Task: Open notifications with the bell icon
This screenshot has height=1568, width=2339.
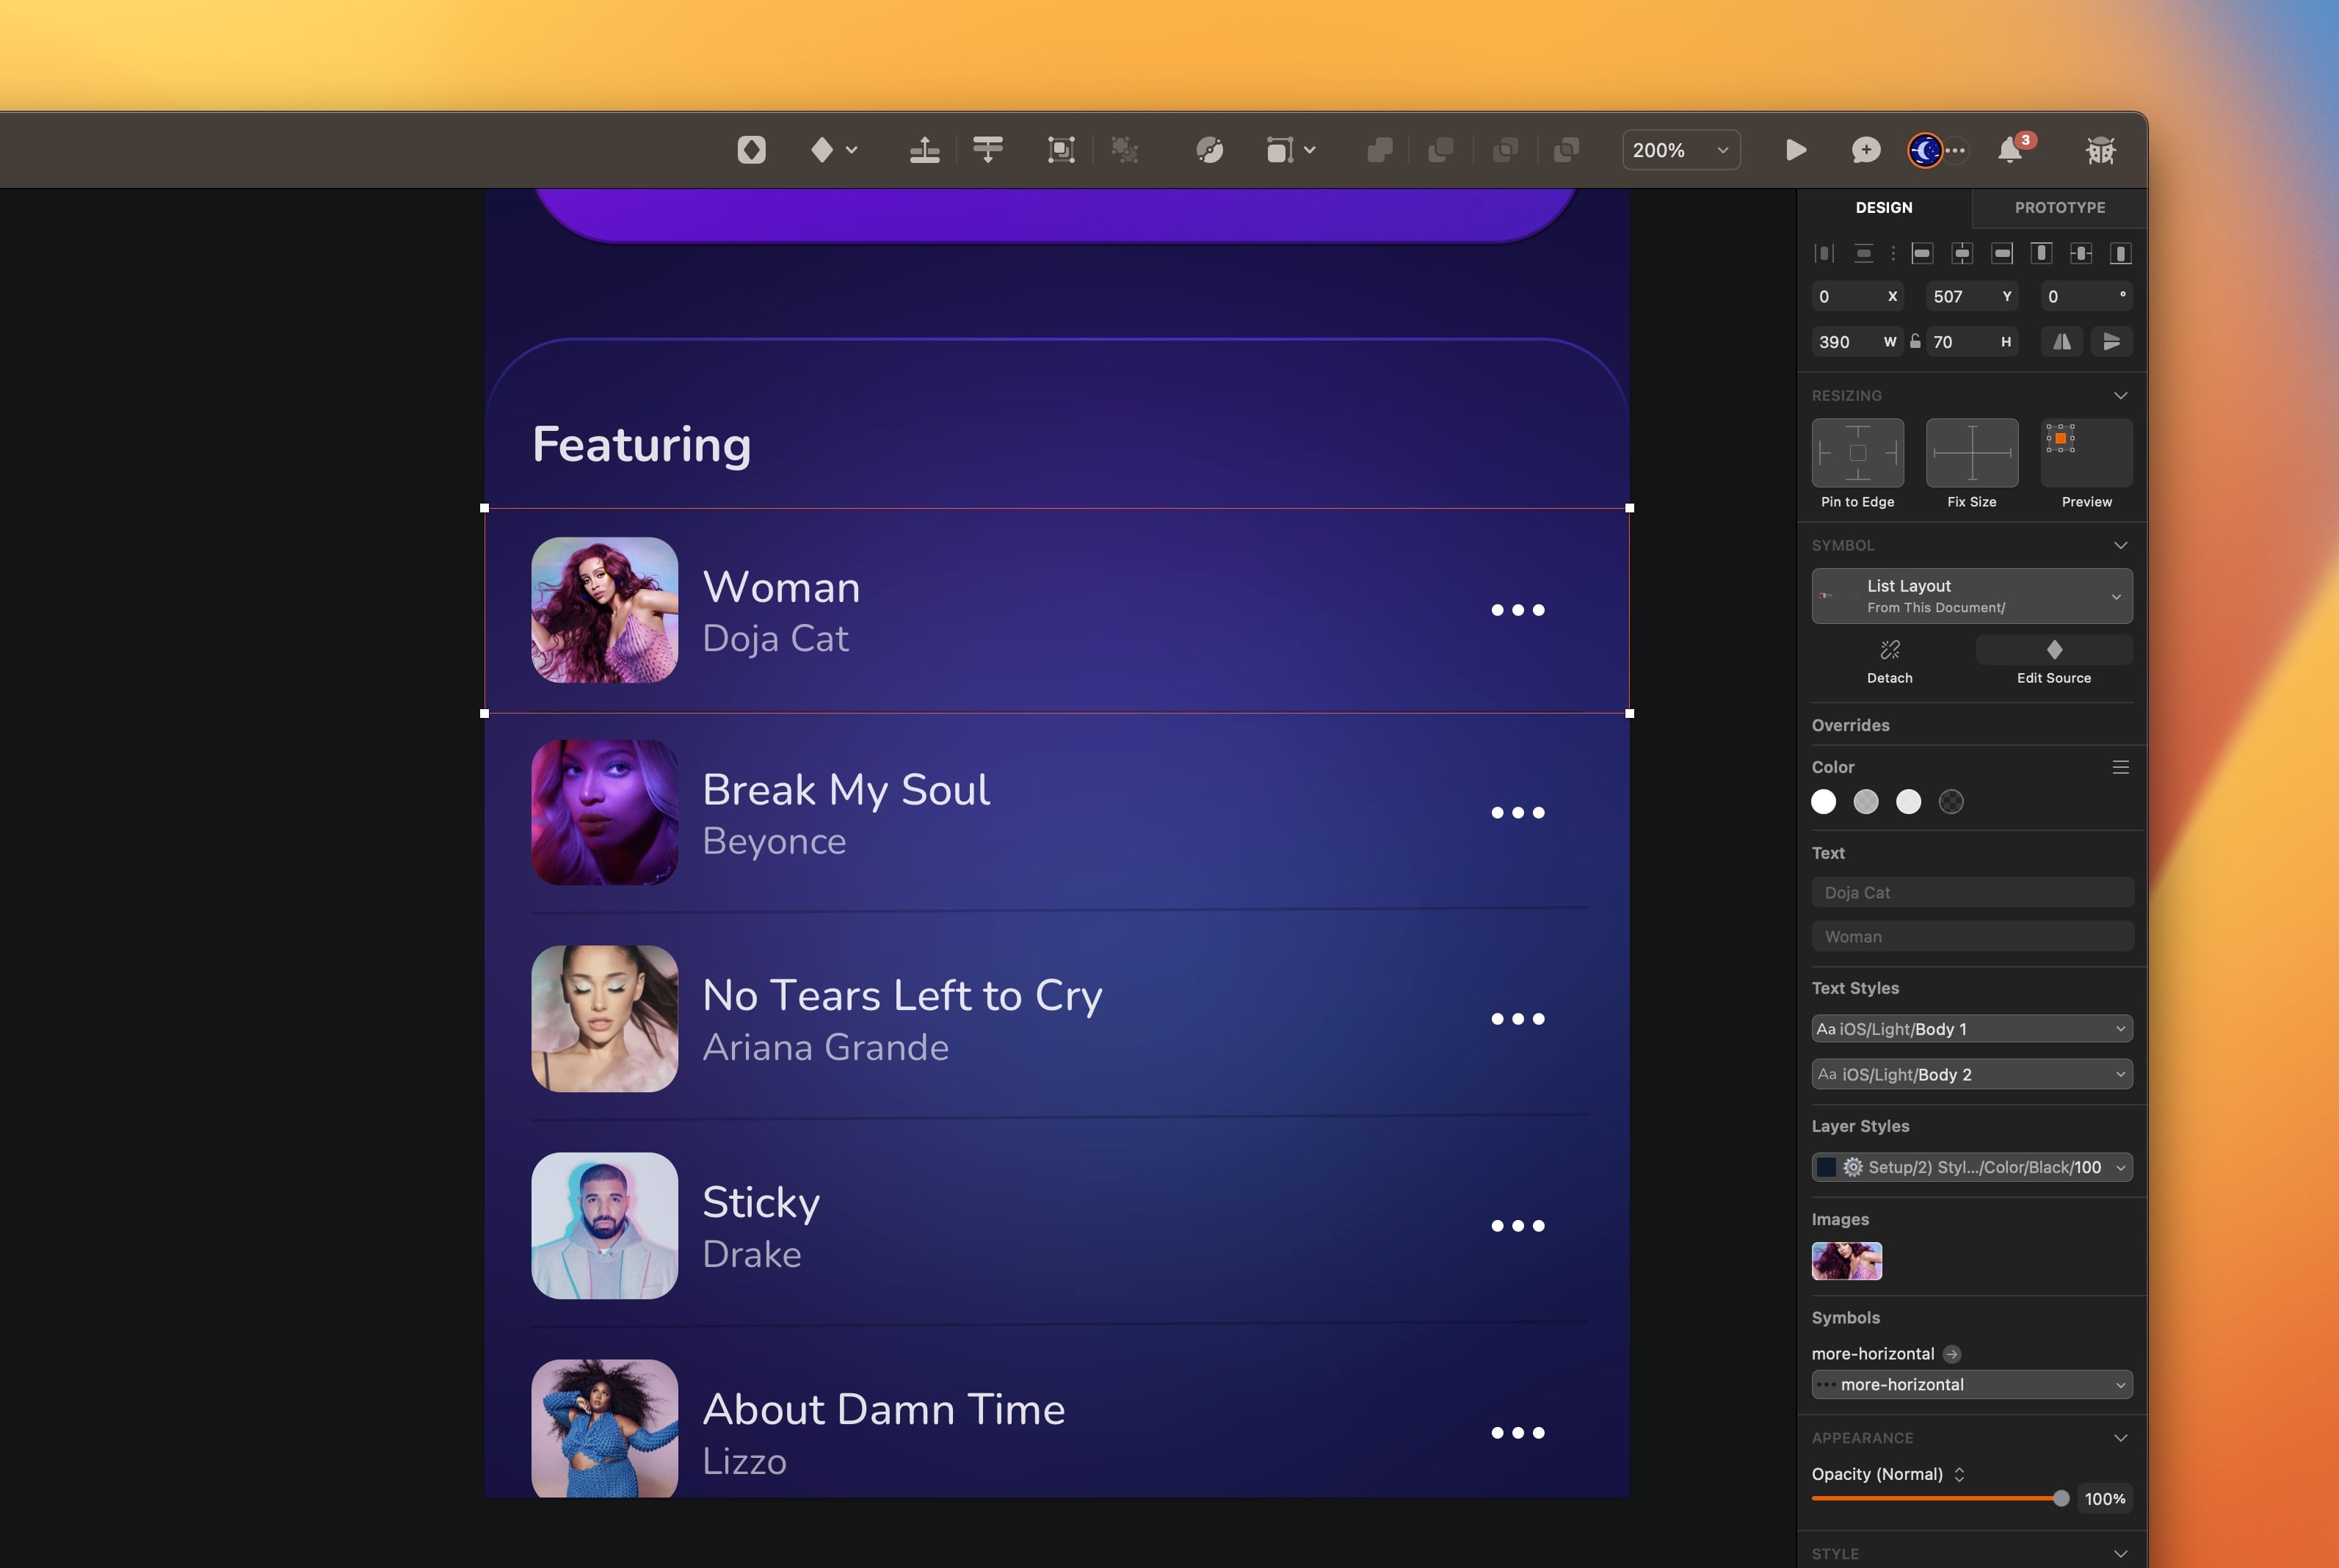Action: click(x=2010, y=150)
